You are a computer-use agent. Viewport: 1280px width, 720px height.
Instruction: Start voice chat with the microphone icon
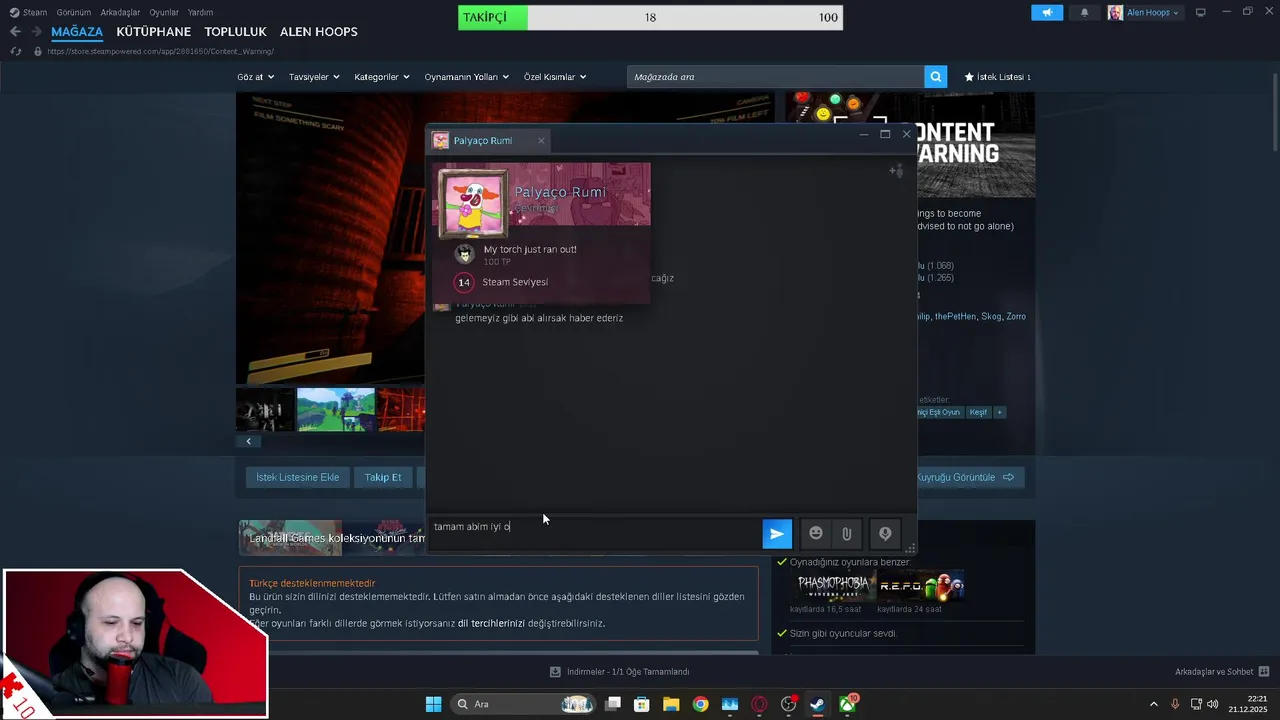click(x=885, y=534)
